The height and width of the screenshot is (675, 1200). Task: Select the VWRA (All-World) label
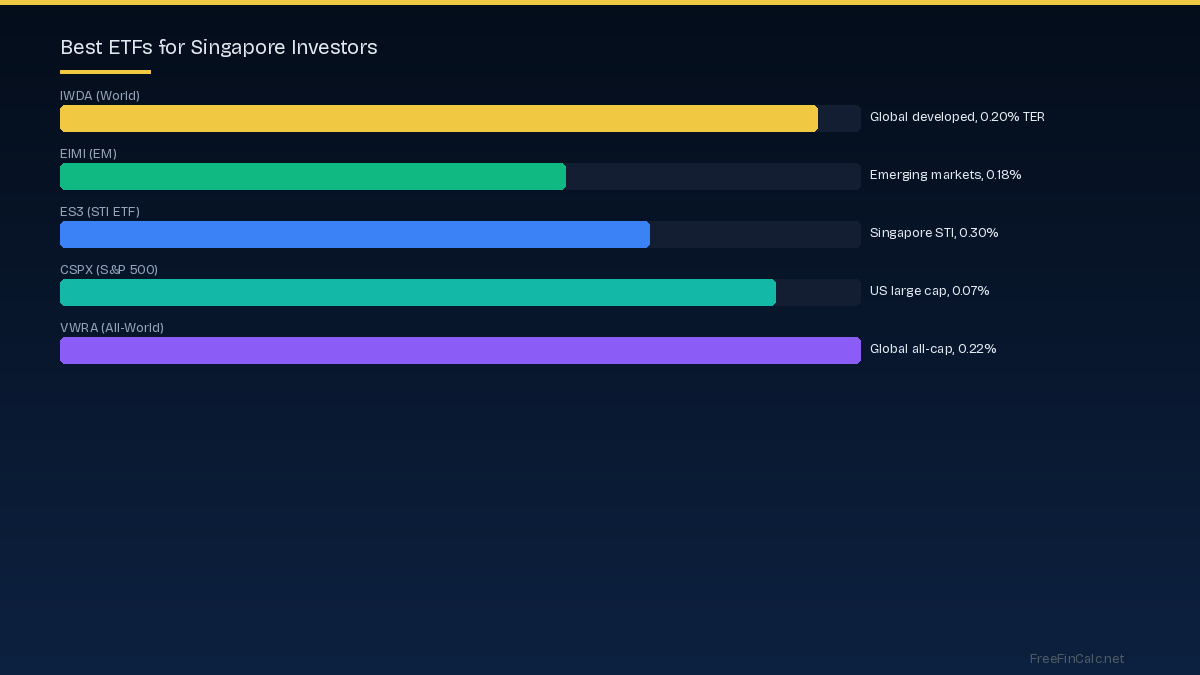pyautogui.click(x=112, y=328)
